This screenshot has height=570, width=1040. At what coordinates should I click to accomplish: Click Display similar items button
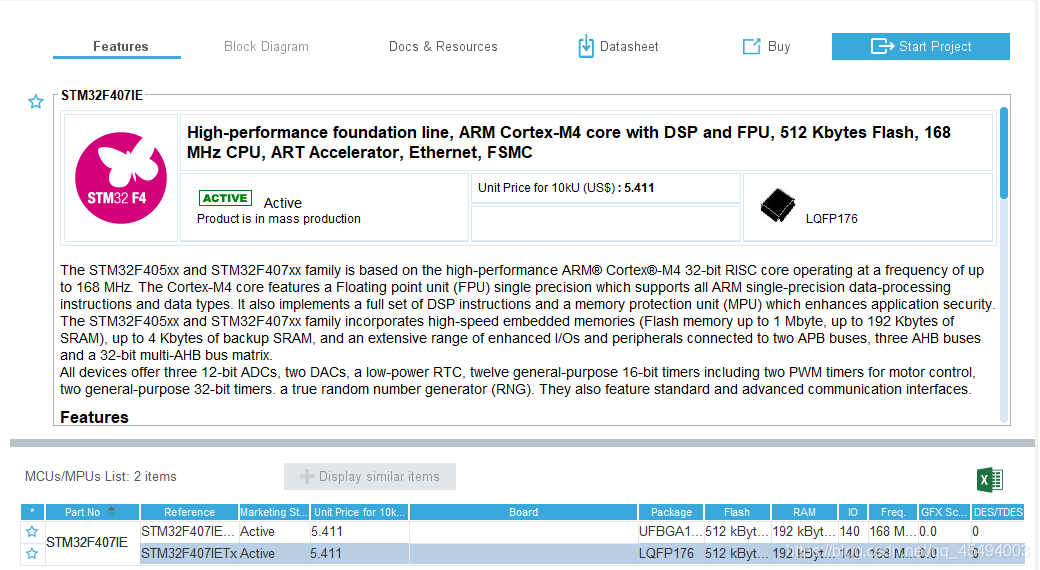370,476
